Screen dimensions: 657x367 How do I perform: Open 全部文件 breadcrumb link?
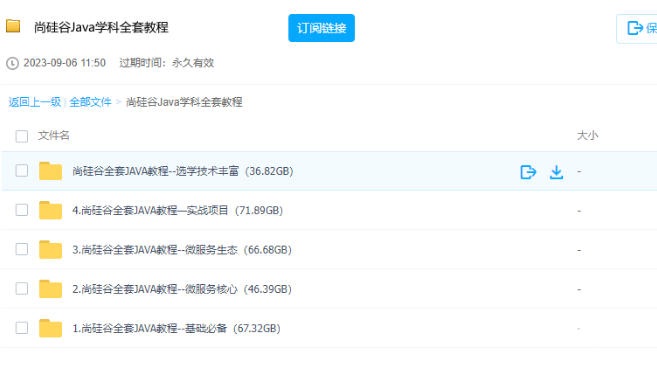tap(91, 102)
